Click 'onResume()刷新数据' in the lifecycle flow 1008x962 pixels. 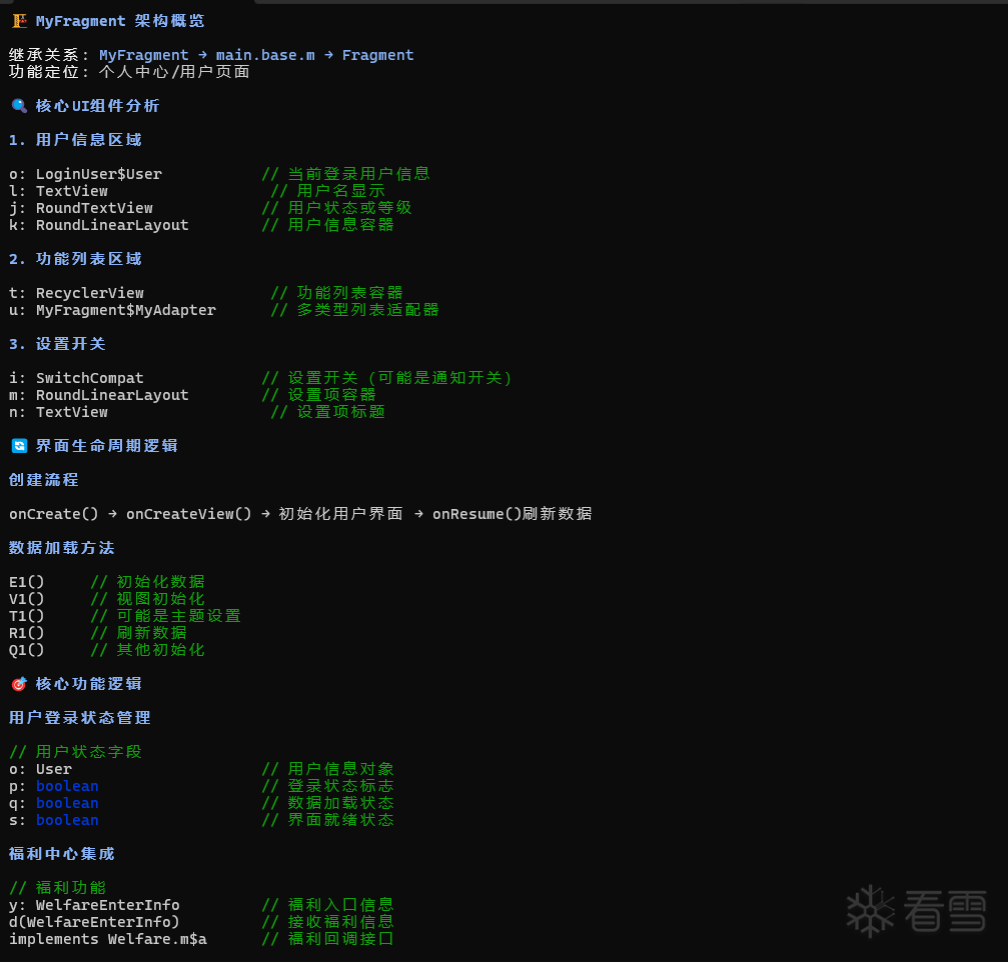(x=512, y=514)
